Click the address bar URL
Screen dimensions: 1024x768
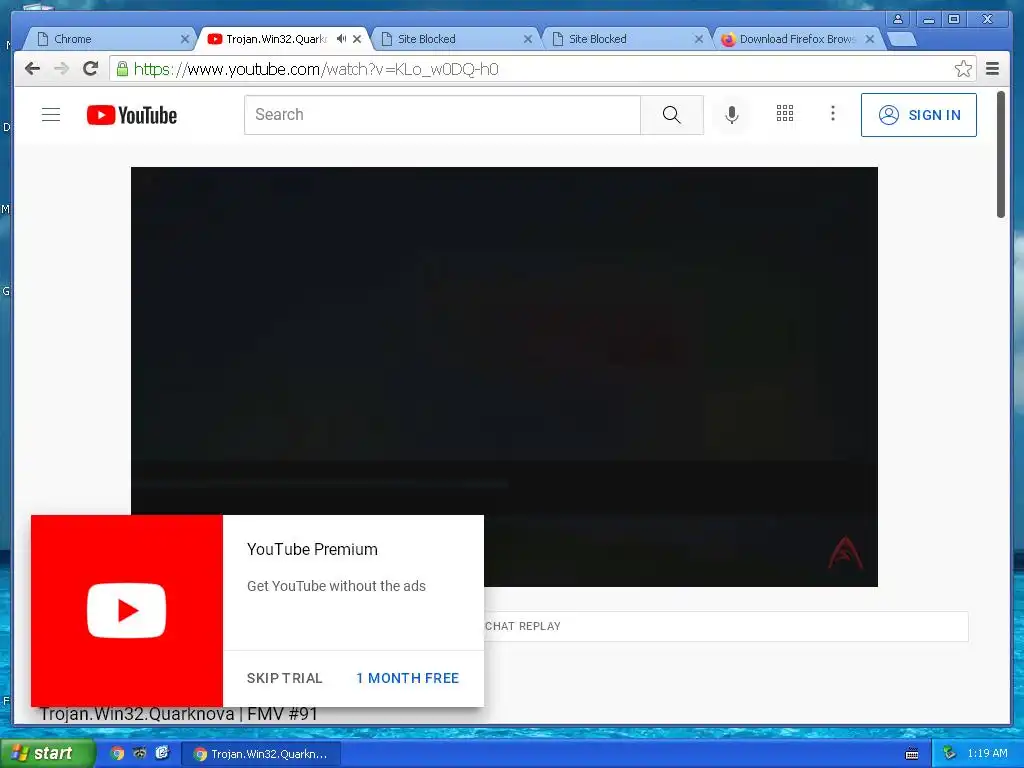point(316,69)
